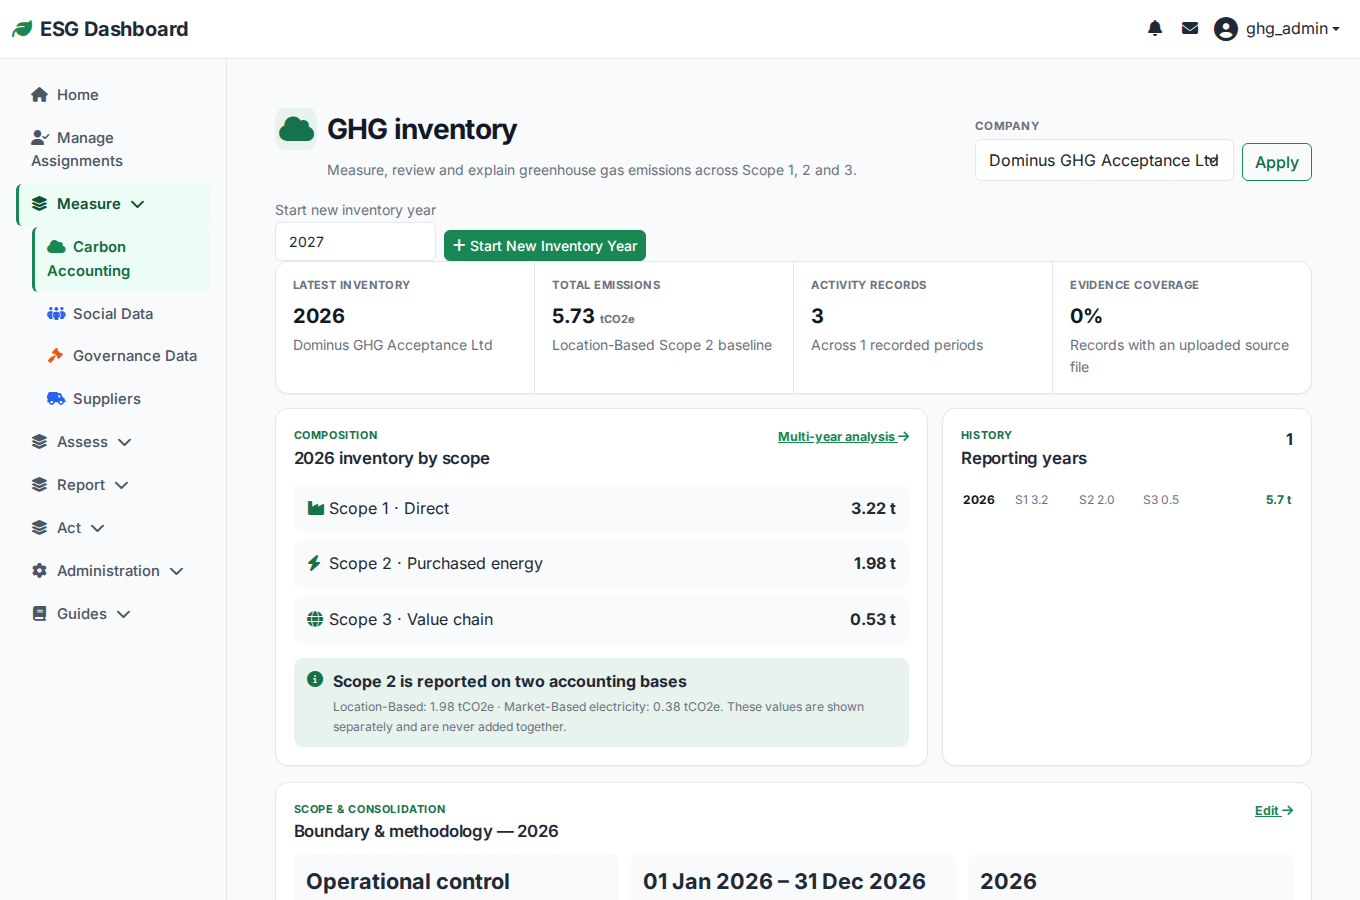Click the Governance Data gavel icon
Image resolution: width=1360 pixels, height=900 pixels.
coord(56,356)
